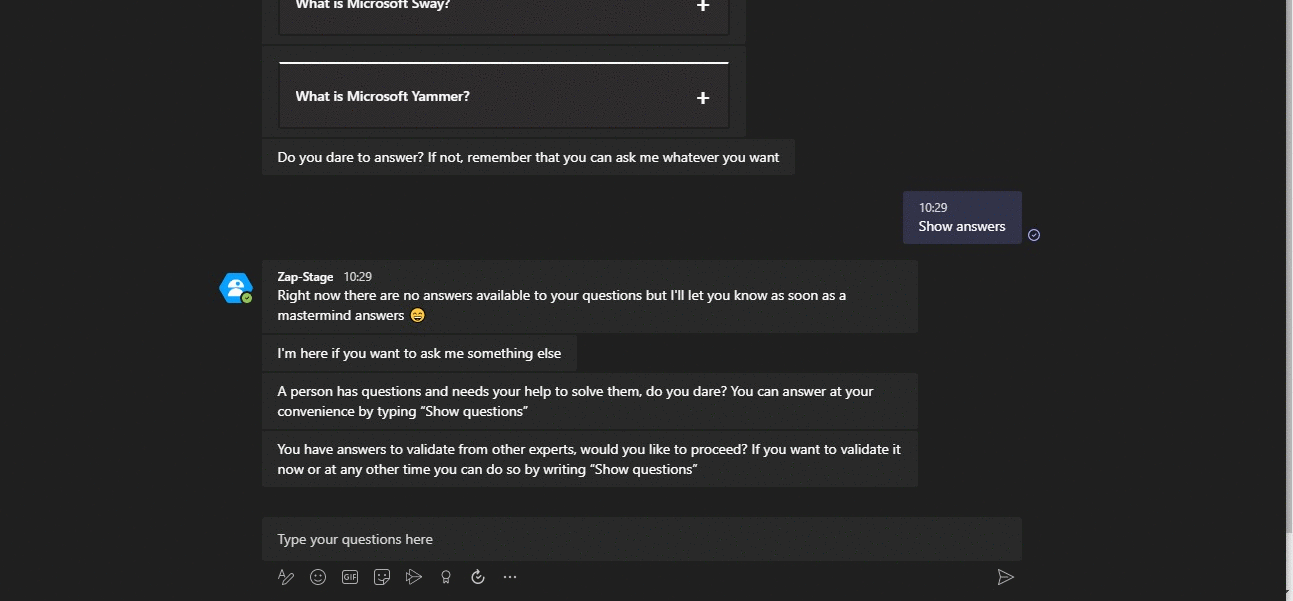Click the seen checkmark beside Show answers
The width and height of the screenshot is (1293, 601).
pyautogui.click(x=1034, y=235)
